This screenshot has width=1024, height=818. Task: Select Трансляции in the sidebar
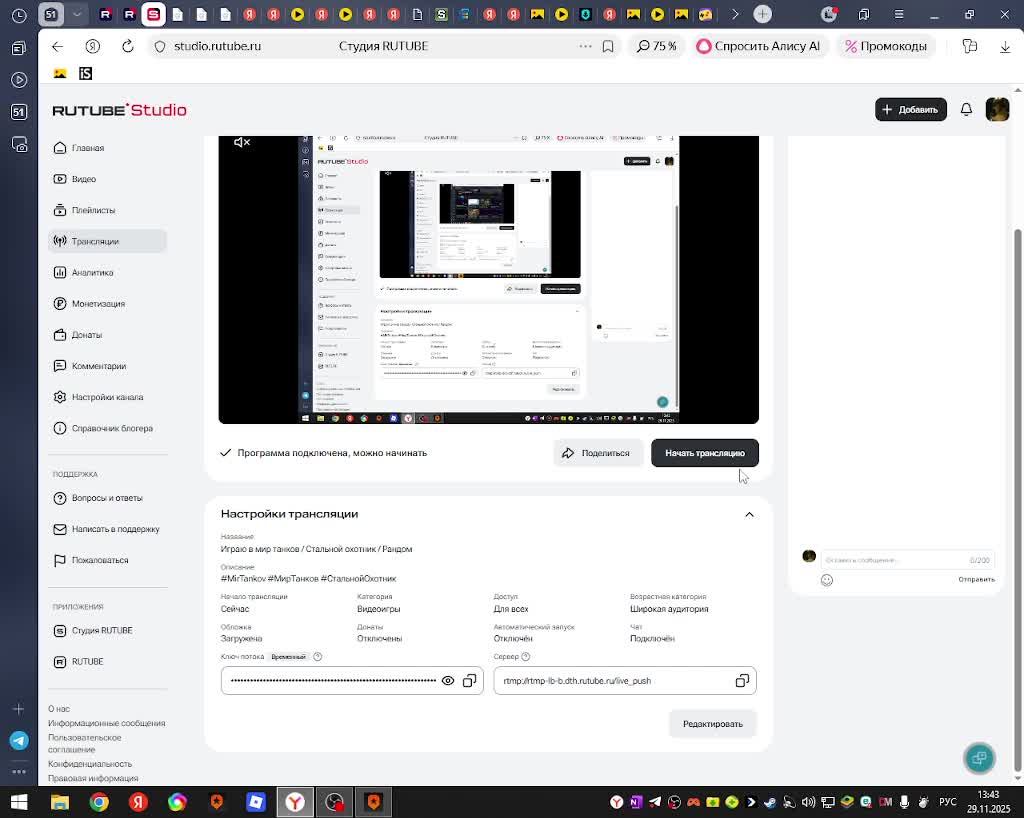coord(108,242)
